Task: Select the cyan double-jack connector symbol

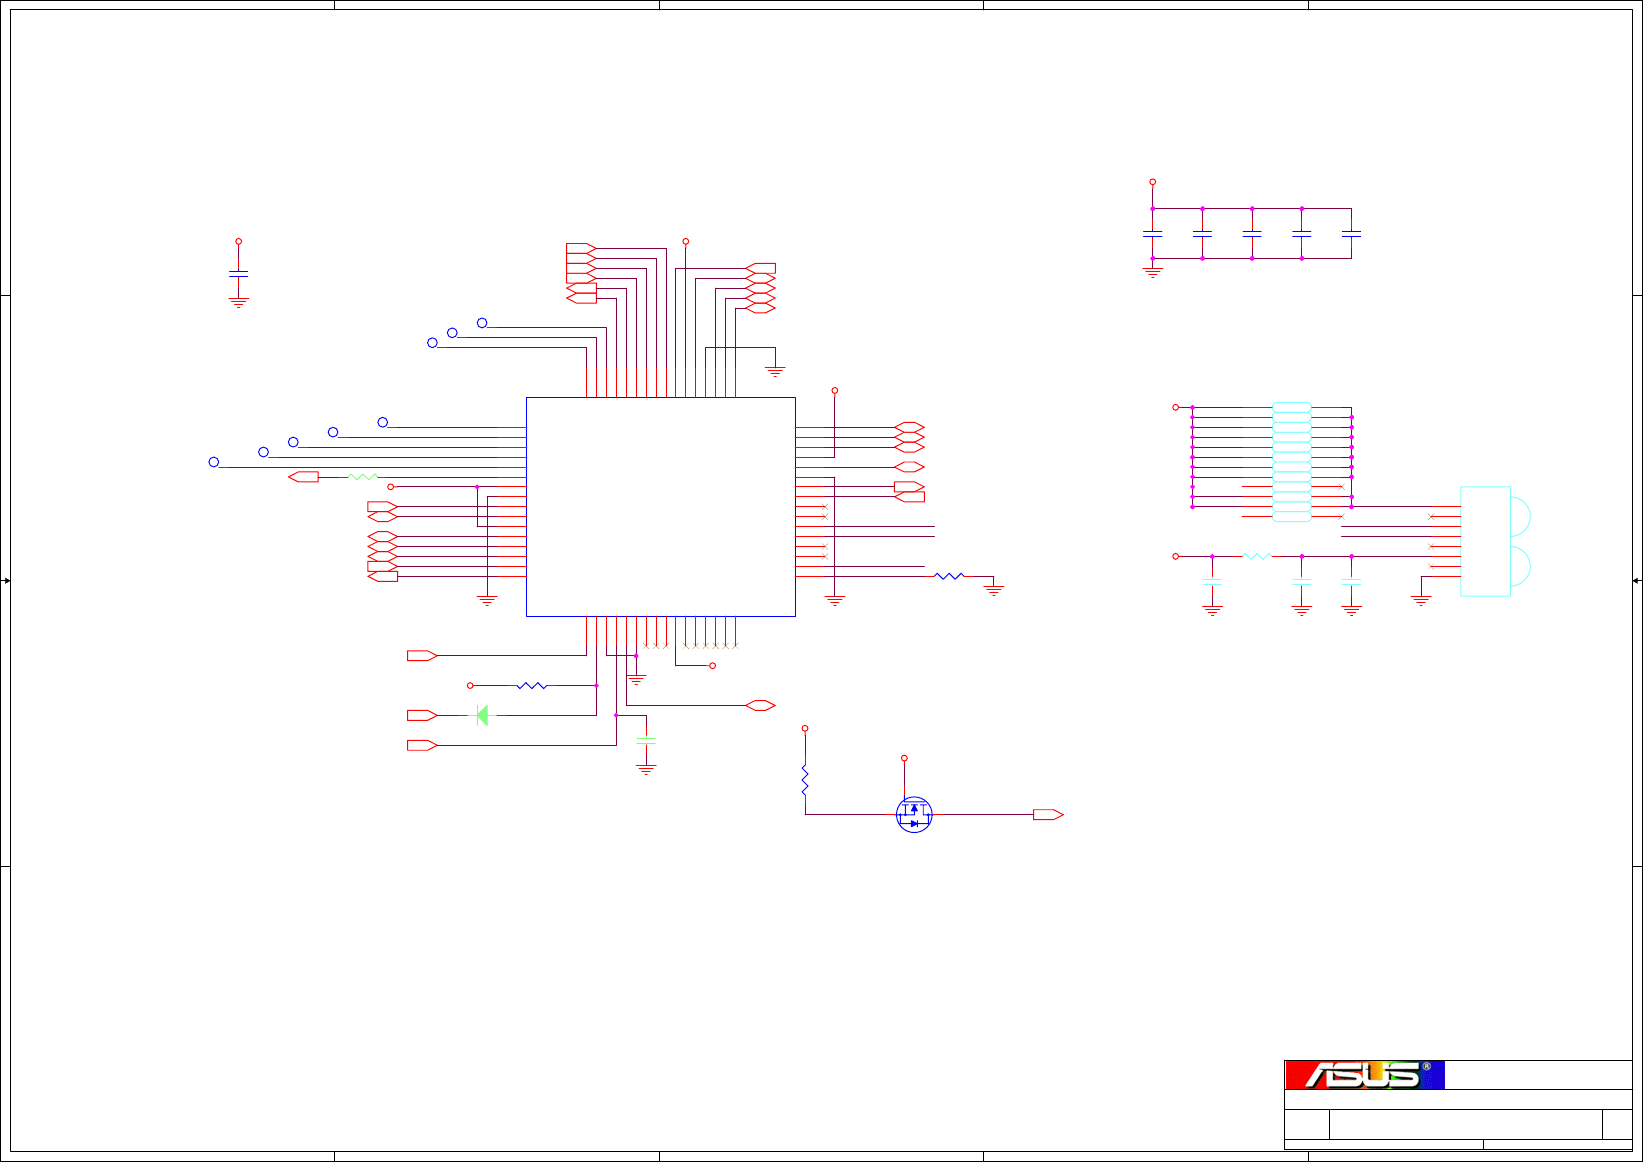Action: pos(1495,541)
